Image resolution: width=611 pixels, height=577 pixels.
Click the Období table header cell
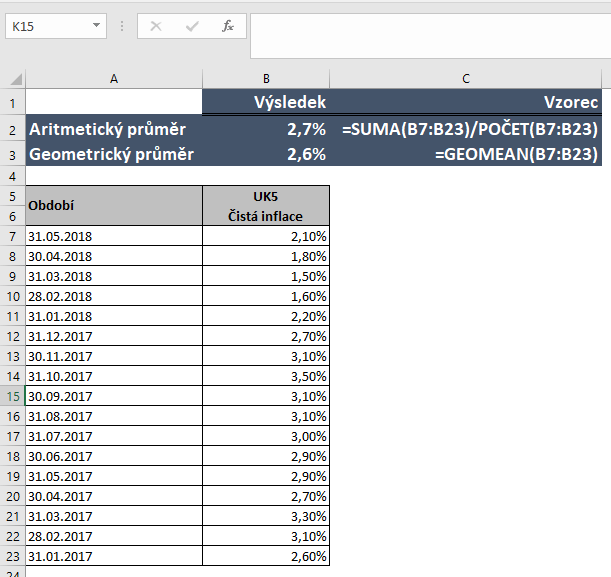click(114, 206)
